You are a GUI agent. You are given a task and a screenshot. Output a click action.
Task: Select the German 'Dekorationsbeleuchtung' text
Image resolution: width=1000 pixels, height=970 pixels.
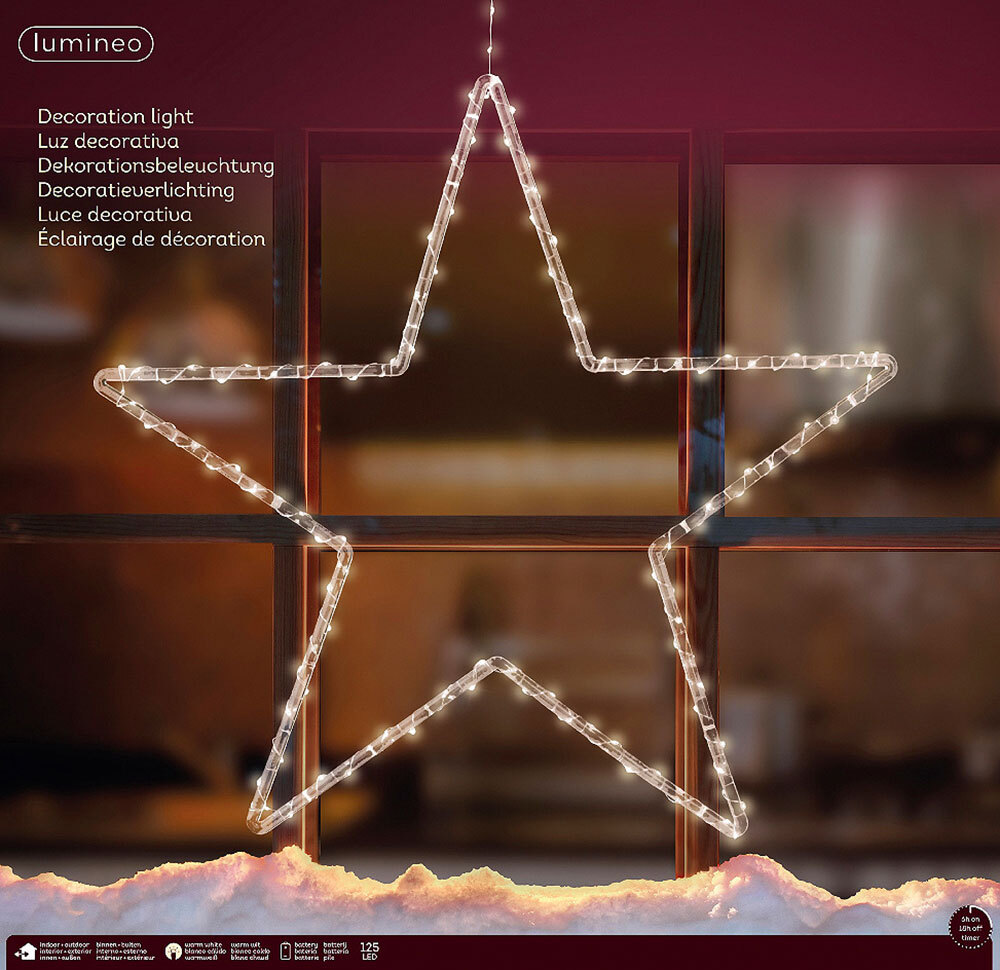click(155, 165)
